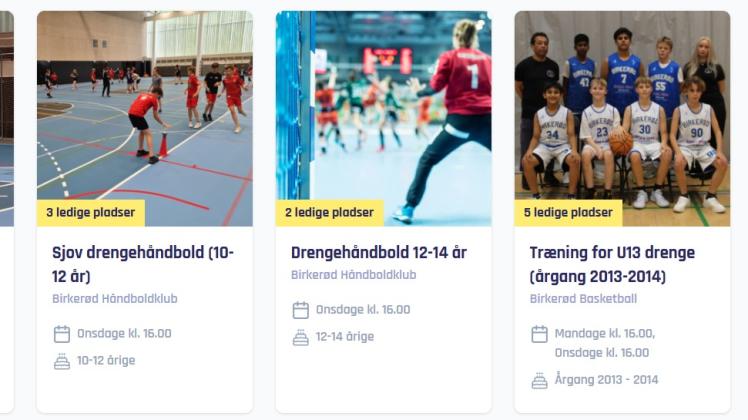
Task: Click age cake icon beside 10-12 årige
Action: tap(62, 361)
